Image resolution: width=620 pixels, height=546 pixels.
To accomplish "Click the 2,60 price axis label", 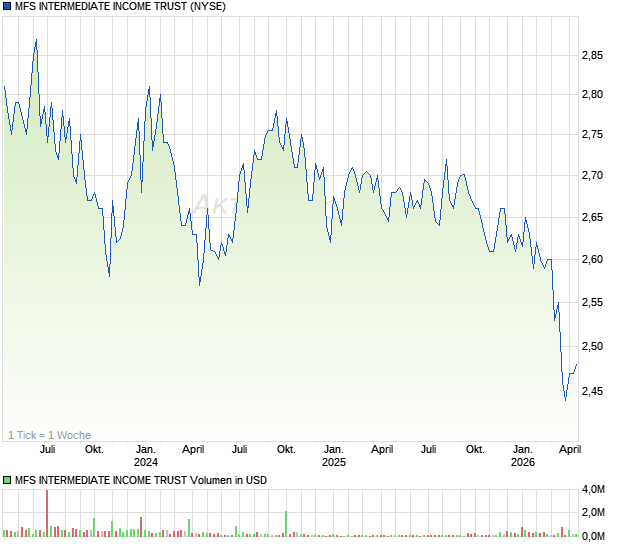I will pyautogui.click(x=592, y=259).
